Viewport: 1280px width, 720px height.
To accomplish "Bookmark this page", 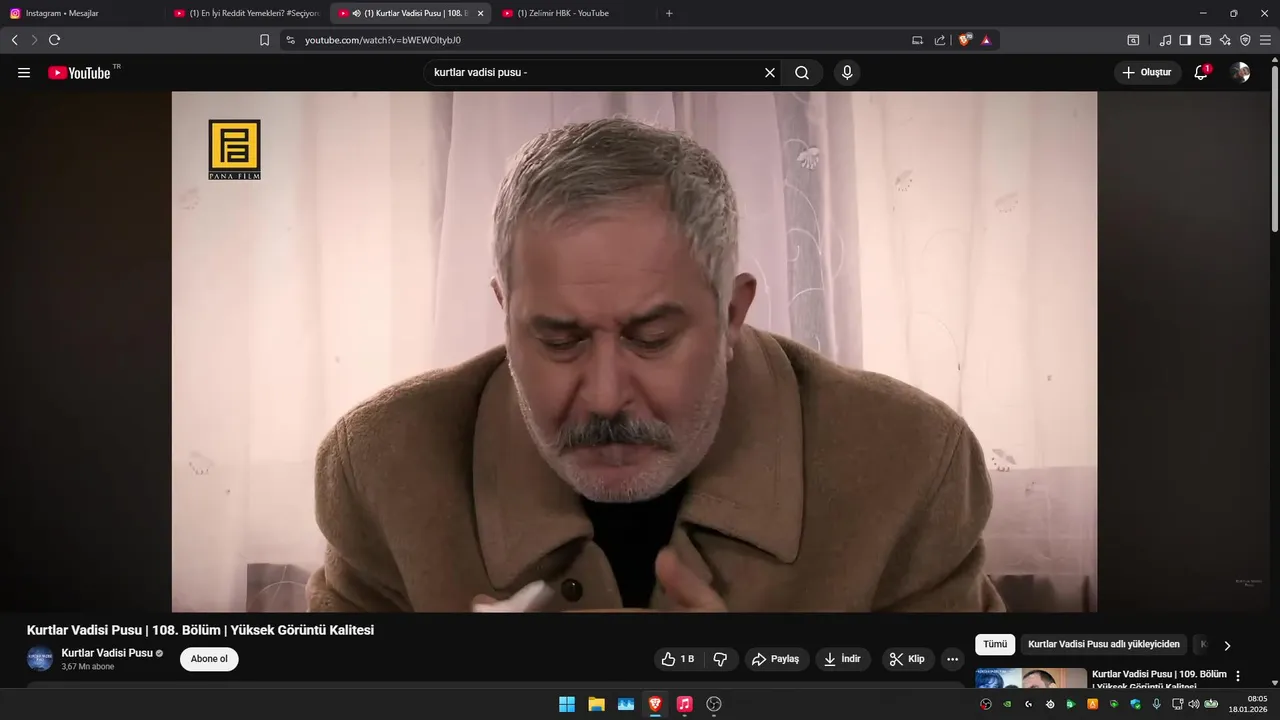I will click(x=264, y=40).
